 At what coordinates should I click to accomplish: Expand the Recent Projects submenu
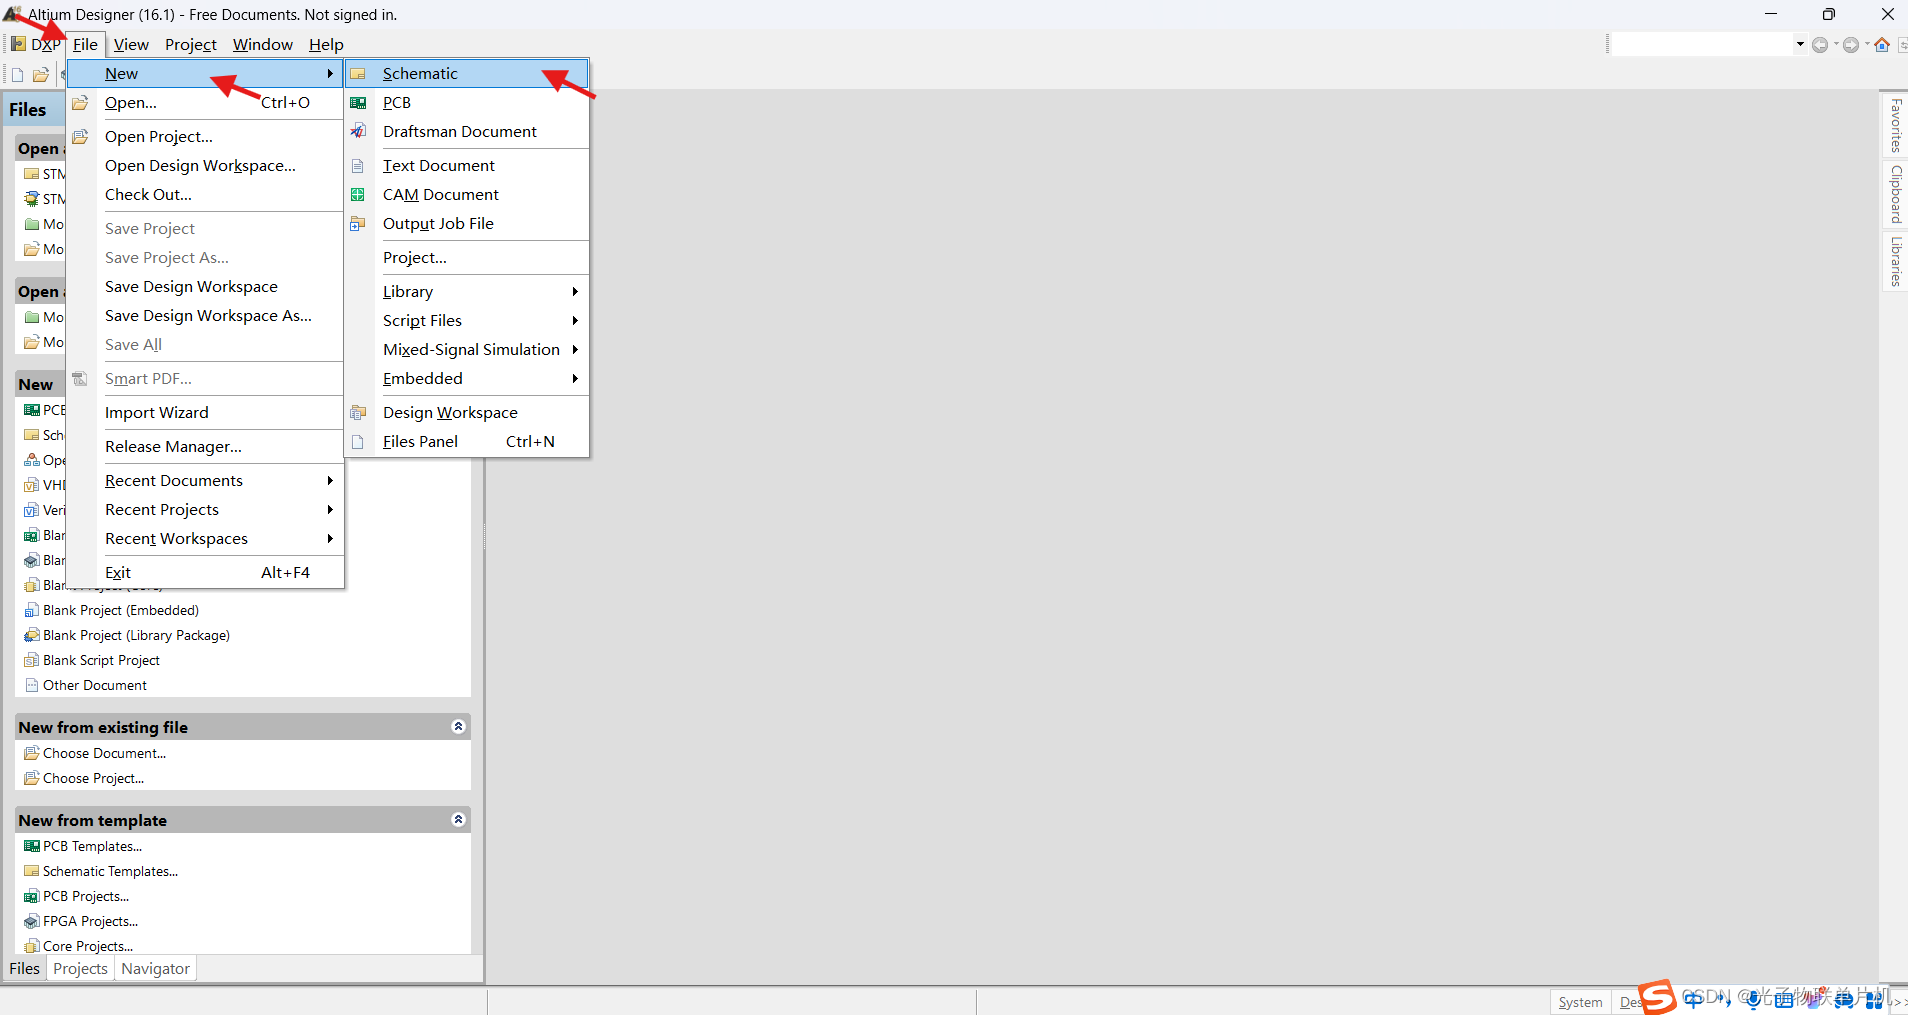click(330, 510)
